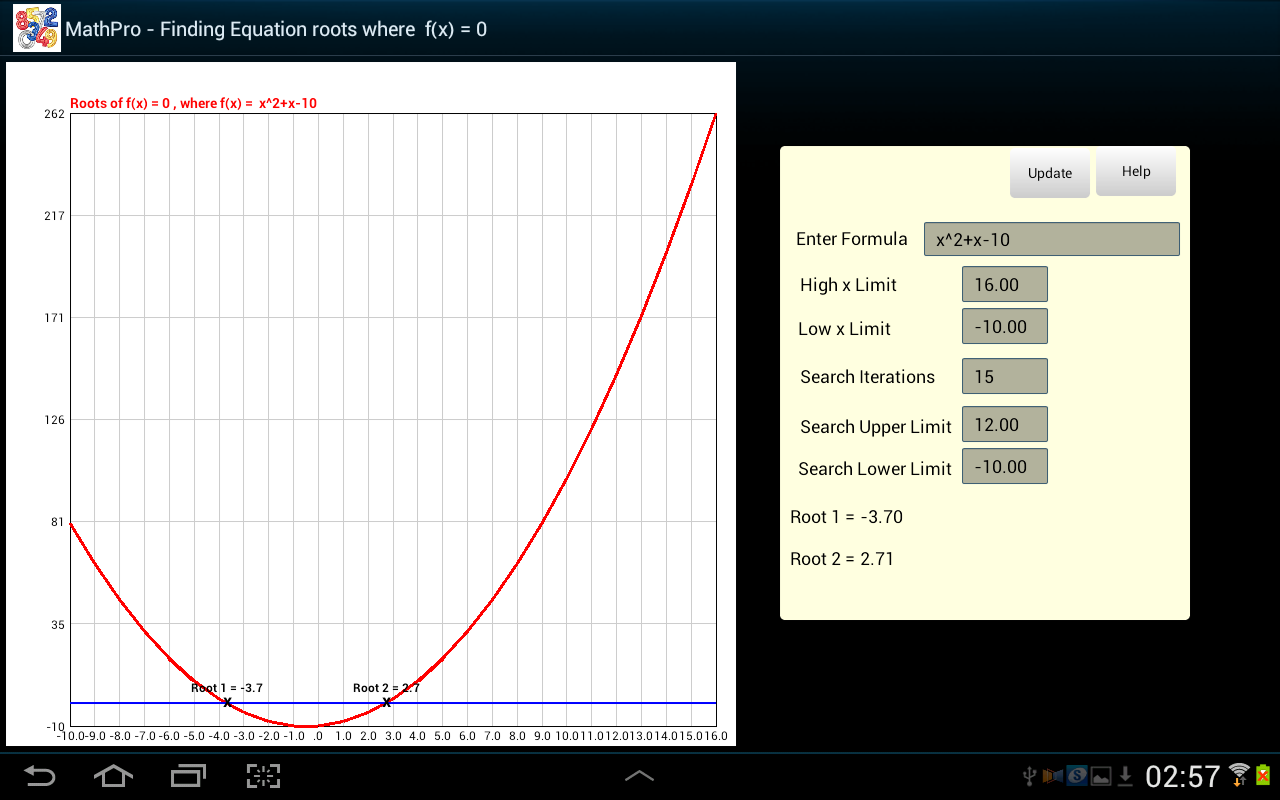1280x800 pixels.
Task: Tap the Search Upper Limit label
Action: click(876, 427)
